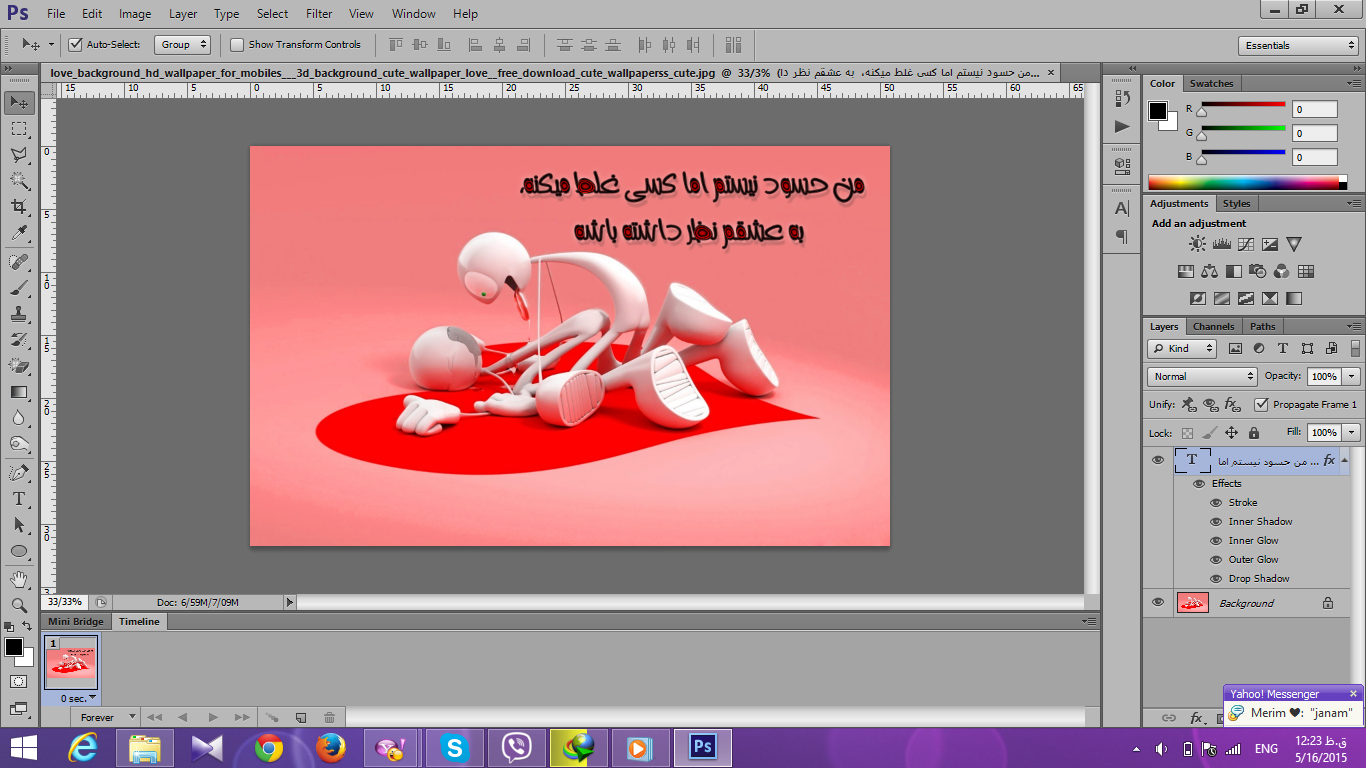The height and width of the screenshot is (768, 1366).
Task: Select the Crop tool
Action: tap(19, 207)
